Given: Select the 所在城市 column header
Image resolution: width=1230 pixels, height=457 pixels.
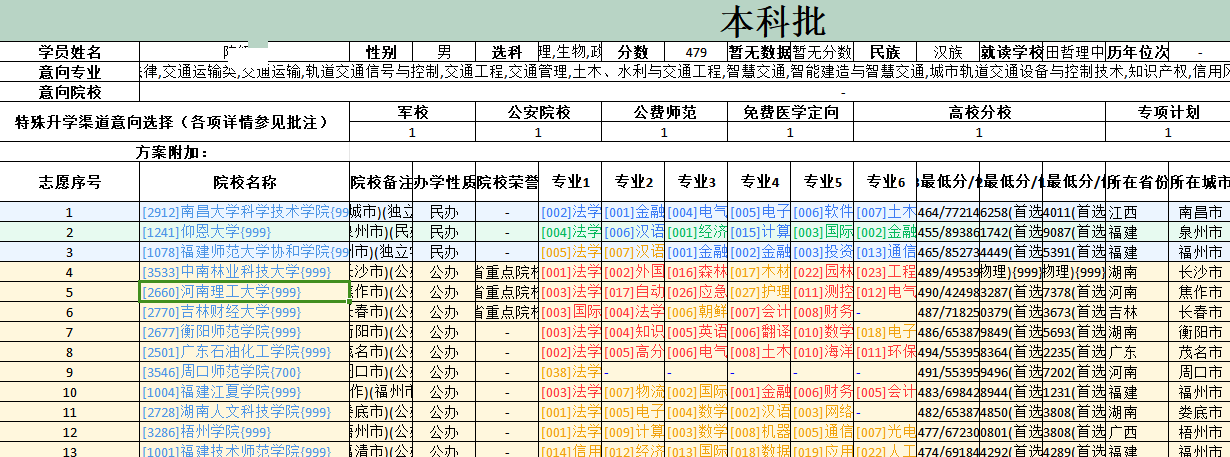Looking at the screenshot, I should [x=1199, y=182].
